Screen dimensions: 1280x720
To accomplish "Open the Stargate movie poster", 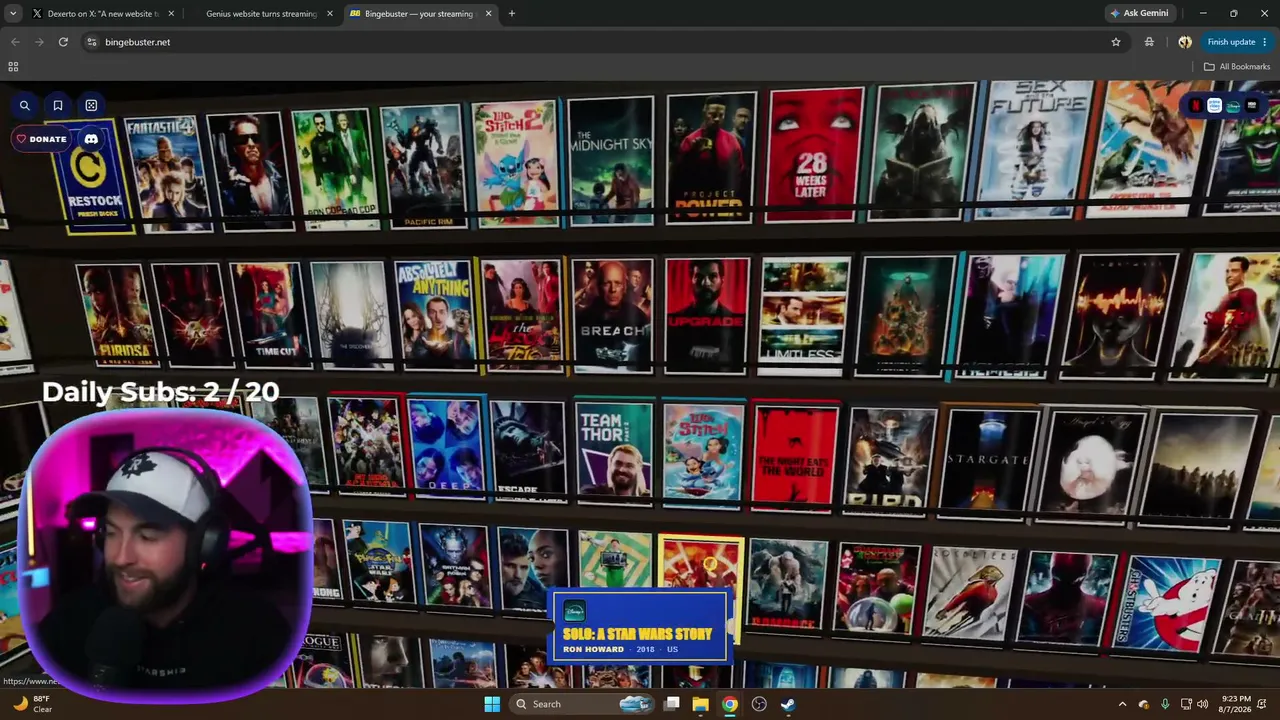I will coord(988,465).
